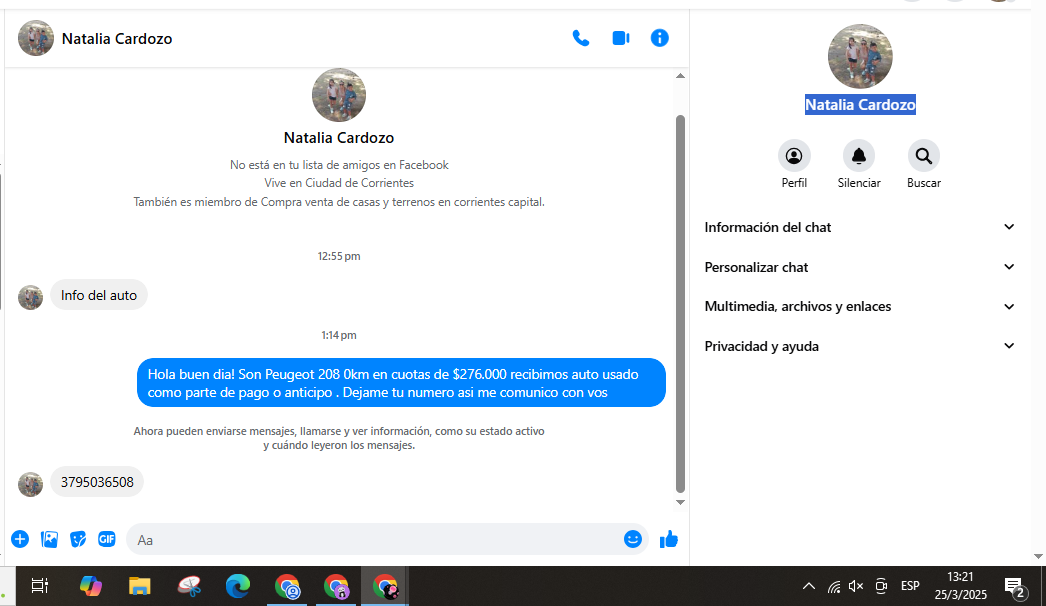Expand Personalizar chat section
1046x606 pixels.
click(860, 267)
